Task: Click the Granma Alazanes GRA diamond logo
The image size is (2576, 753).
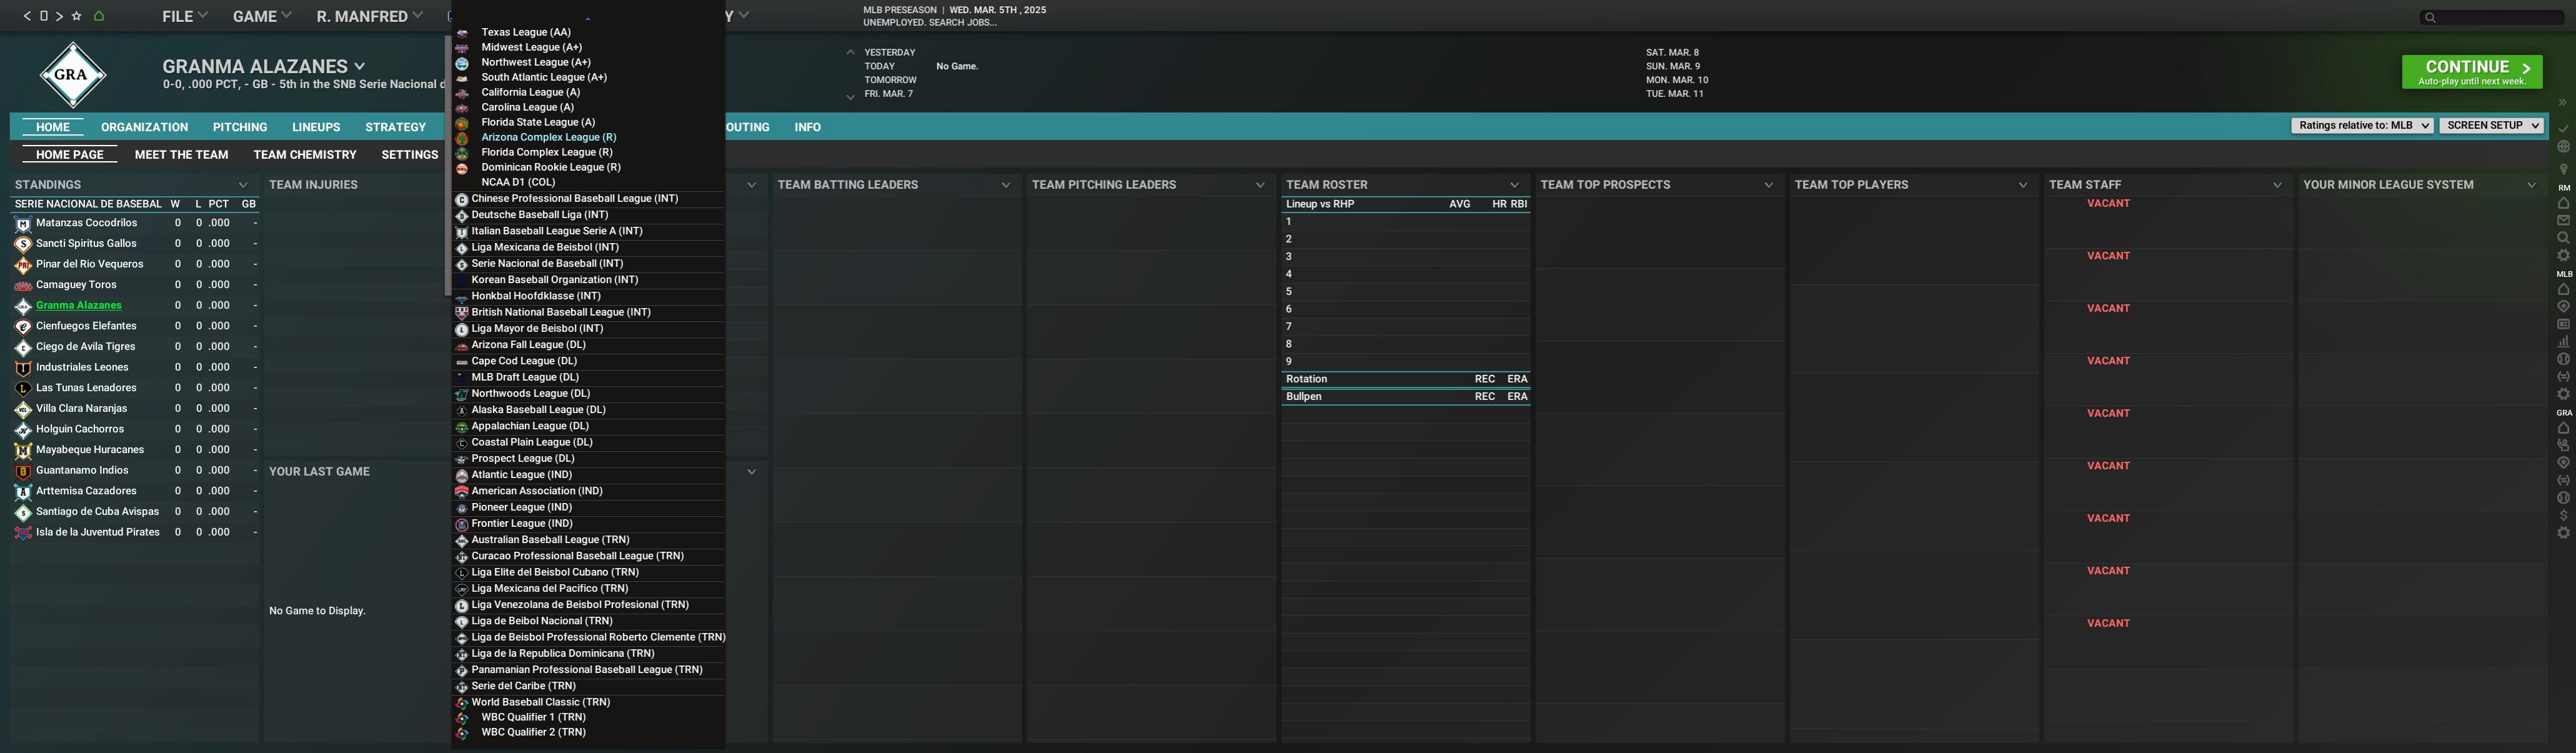Action: tap(72, 75)
